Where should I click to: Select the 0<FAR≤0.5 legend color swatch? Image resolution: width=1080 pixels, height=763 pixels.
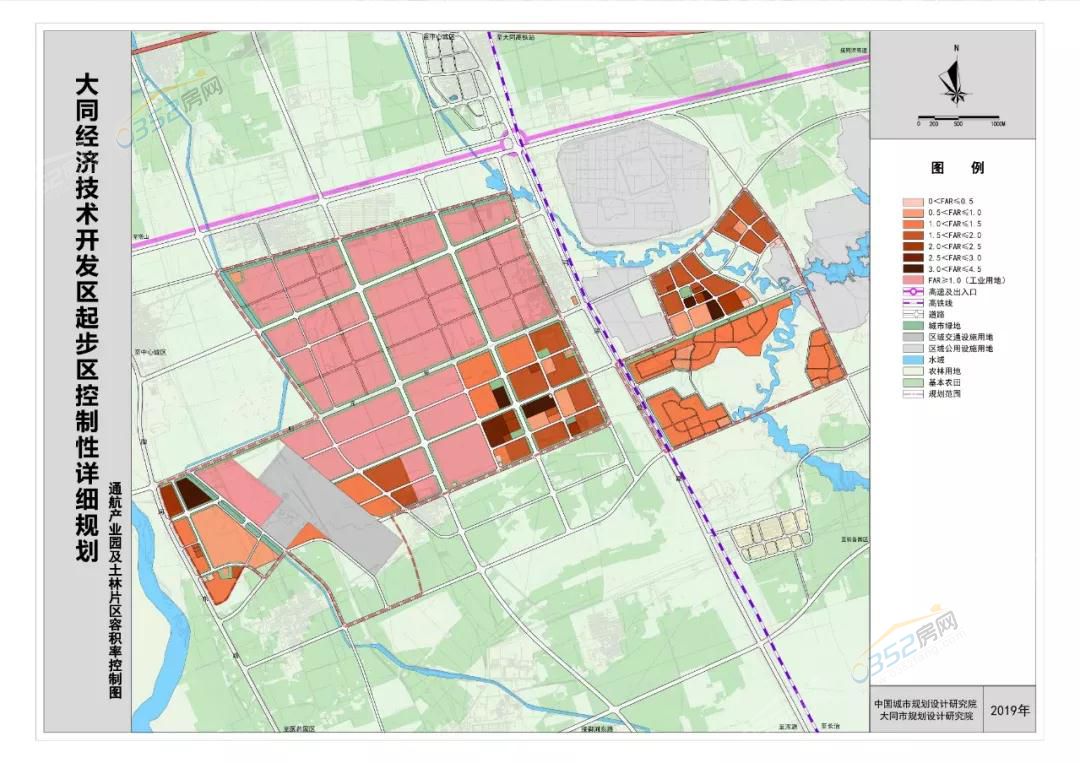(x=915, y=202)
